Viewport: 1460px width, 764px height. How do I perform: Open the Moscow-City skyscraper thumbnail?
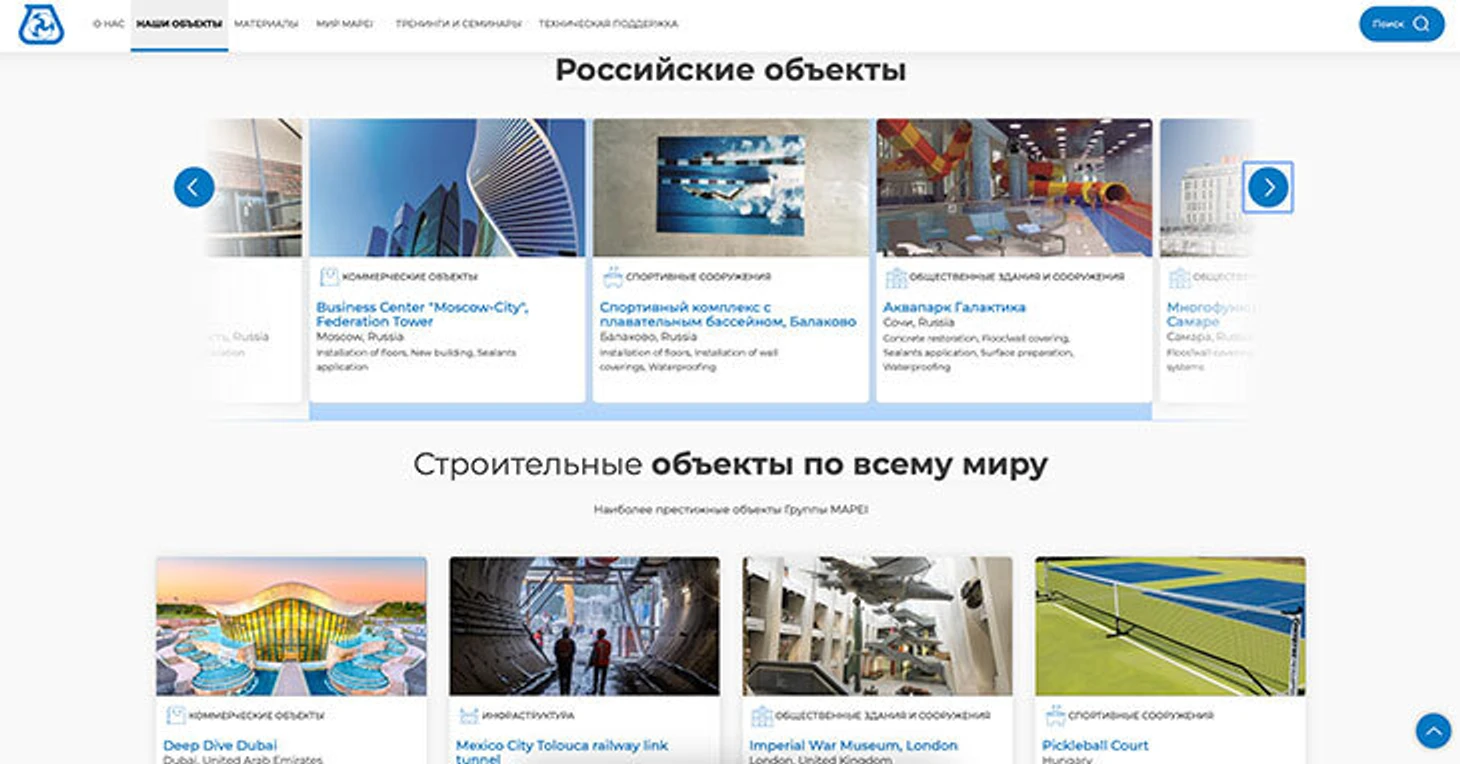click(x=447, y=188)
